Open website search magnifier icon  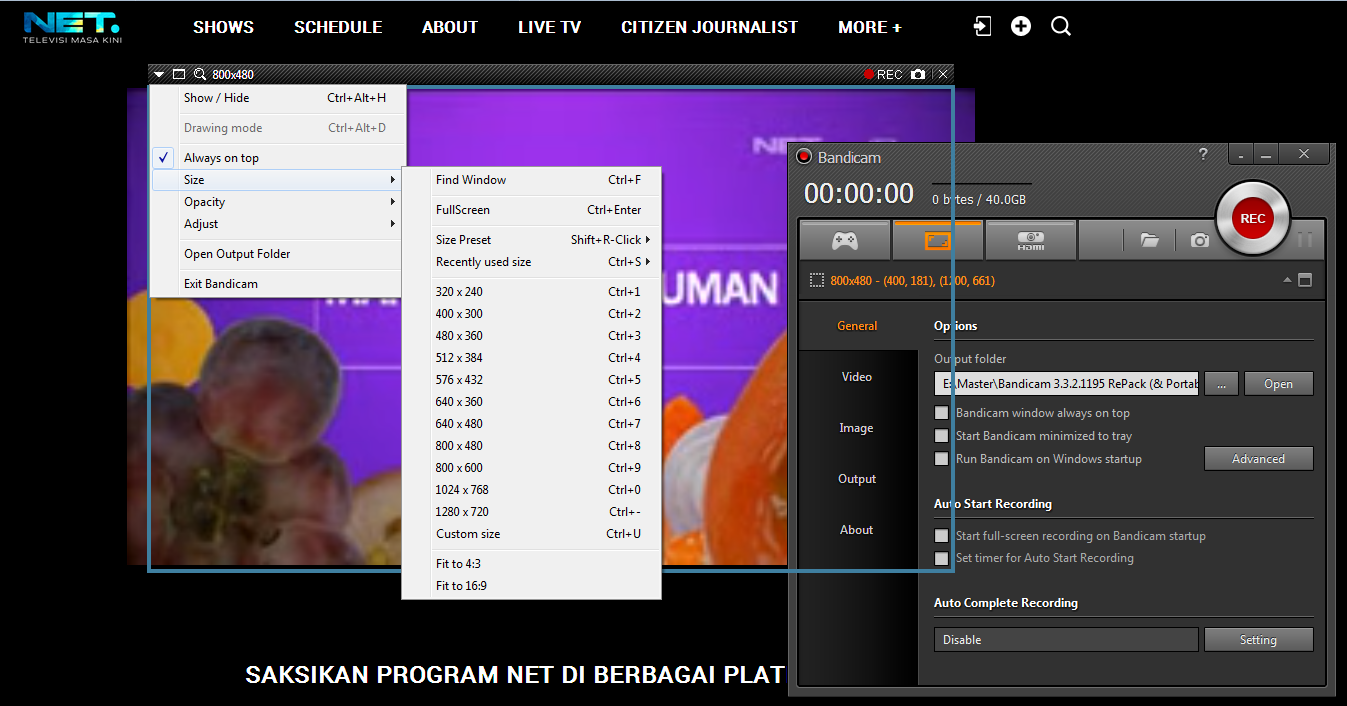click(1061, 27)
